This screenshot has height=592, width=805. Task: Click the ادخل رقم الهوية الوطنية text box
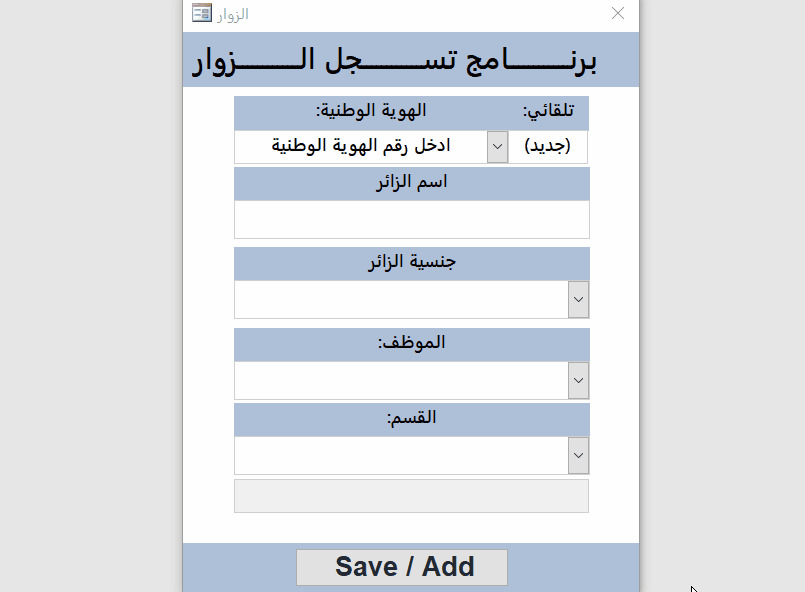coord(360,146)
